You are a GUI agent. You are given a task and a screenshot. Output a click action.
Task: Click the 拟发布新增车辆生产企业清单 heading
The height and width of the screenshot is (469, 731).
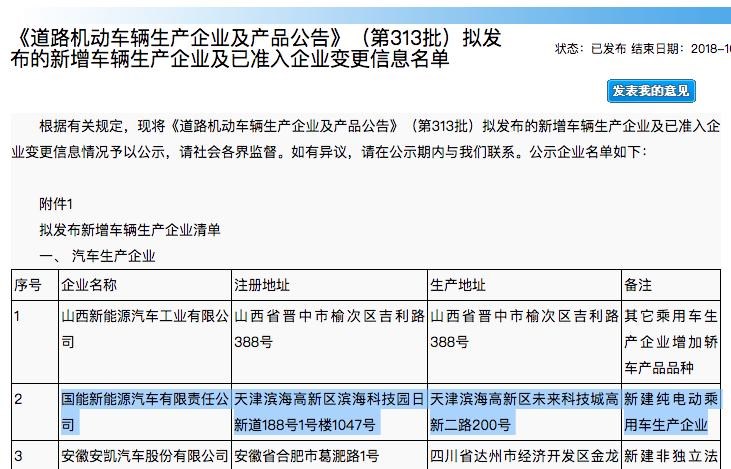click(x=130, y=230)
